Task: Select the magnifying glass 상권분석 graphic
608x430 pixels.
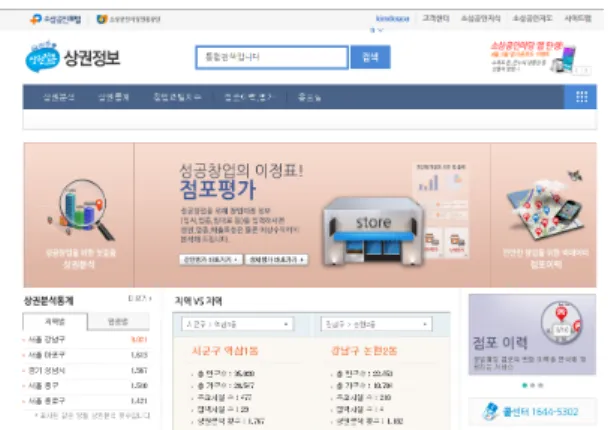Action: (x=81, y=211)
